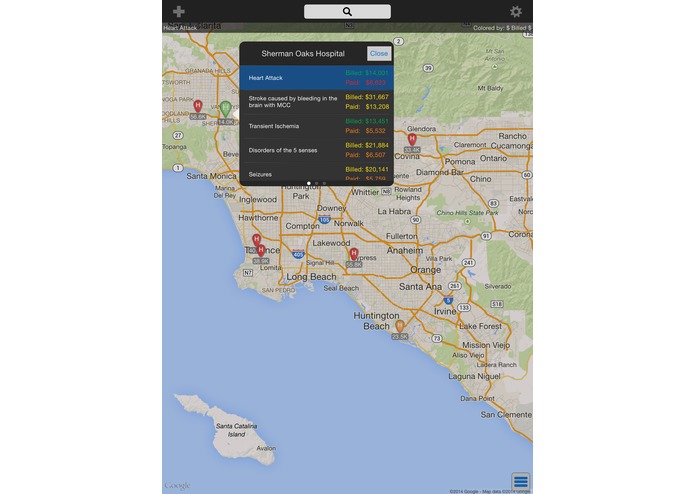Image resolution: width=695 pixels, height=494 pixels.
Task: Select the red hospital pin below Glendora
Action: 412,140
